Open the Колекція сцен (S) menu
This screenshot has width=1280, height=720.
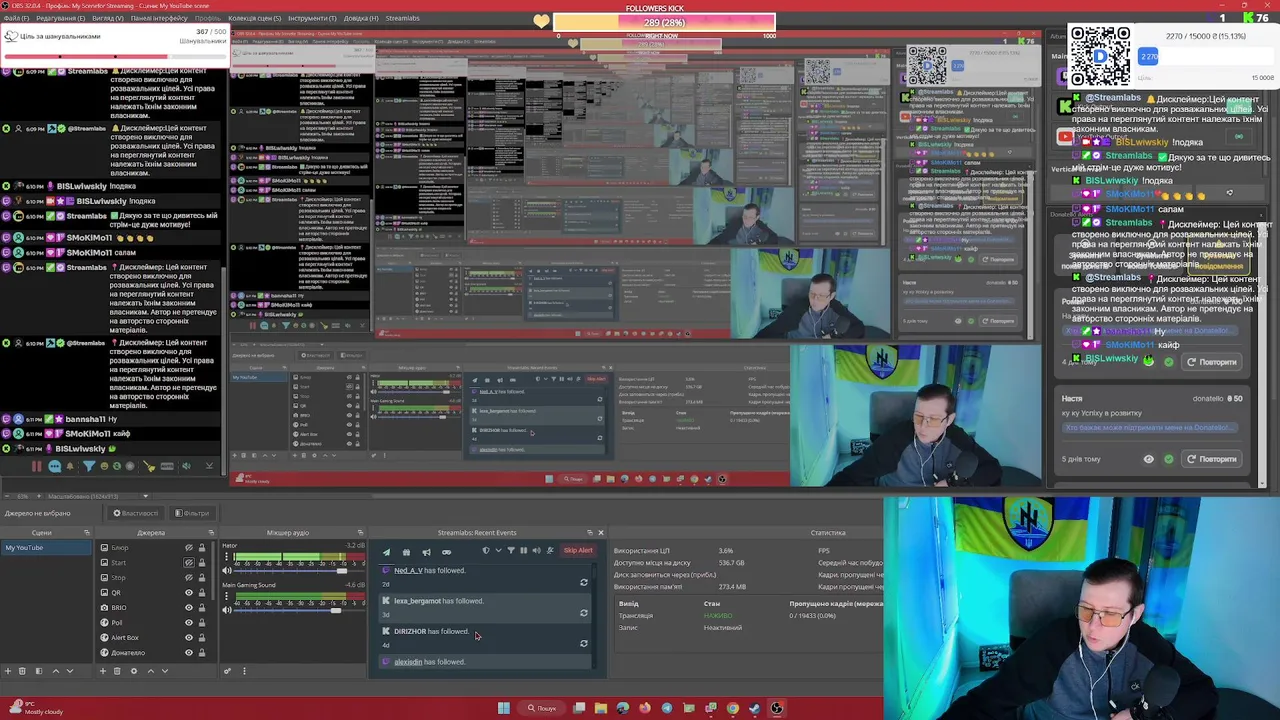point(254,18)
